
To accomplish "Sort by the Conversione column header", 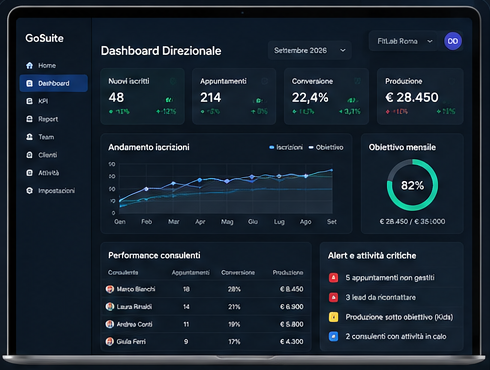I will (238, 273).
